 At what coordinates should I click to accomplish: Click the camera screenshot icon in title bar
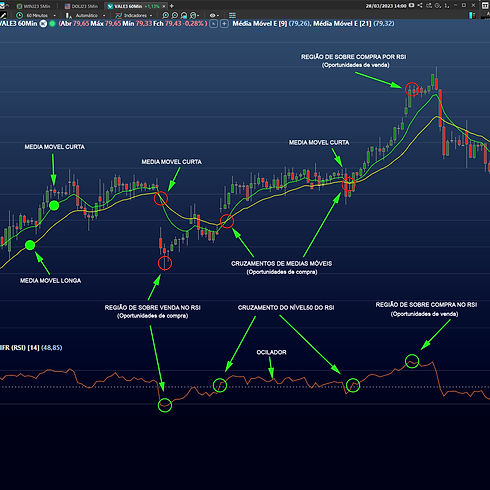411,5
